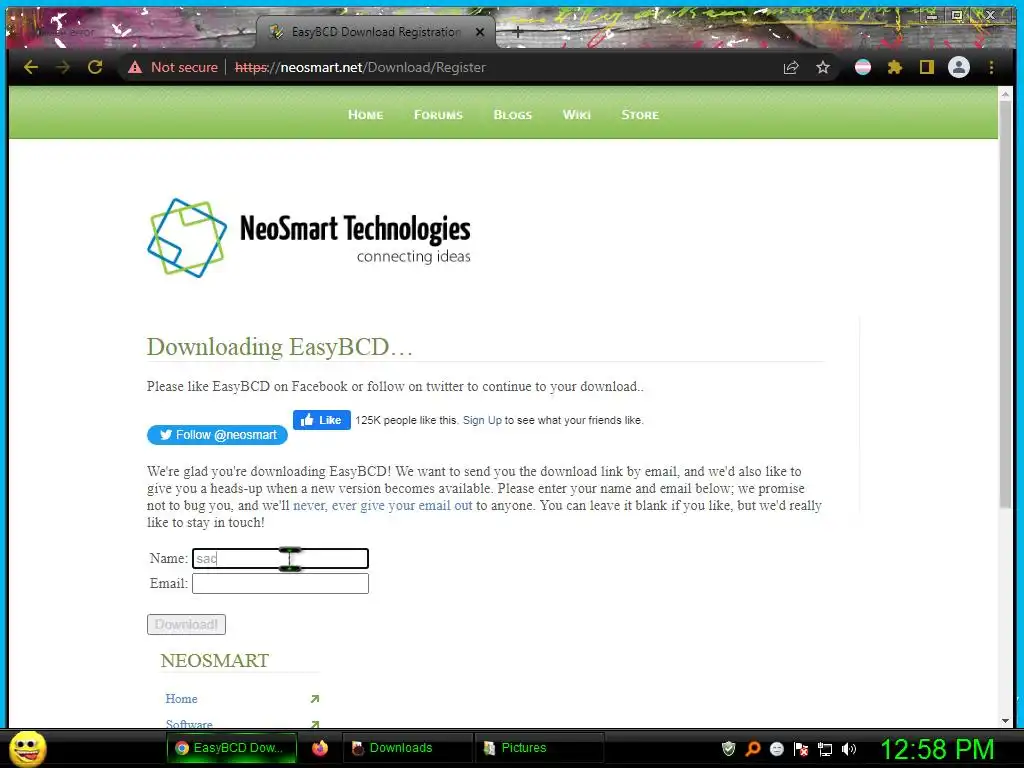Screen dimensions: 1024x768
Task: Select the EasyBCD Download Registration tab
Action: coord(376,31)
